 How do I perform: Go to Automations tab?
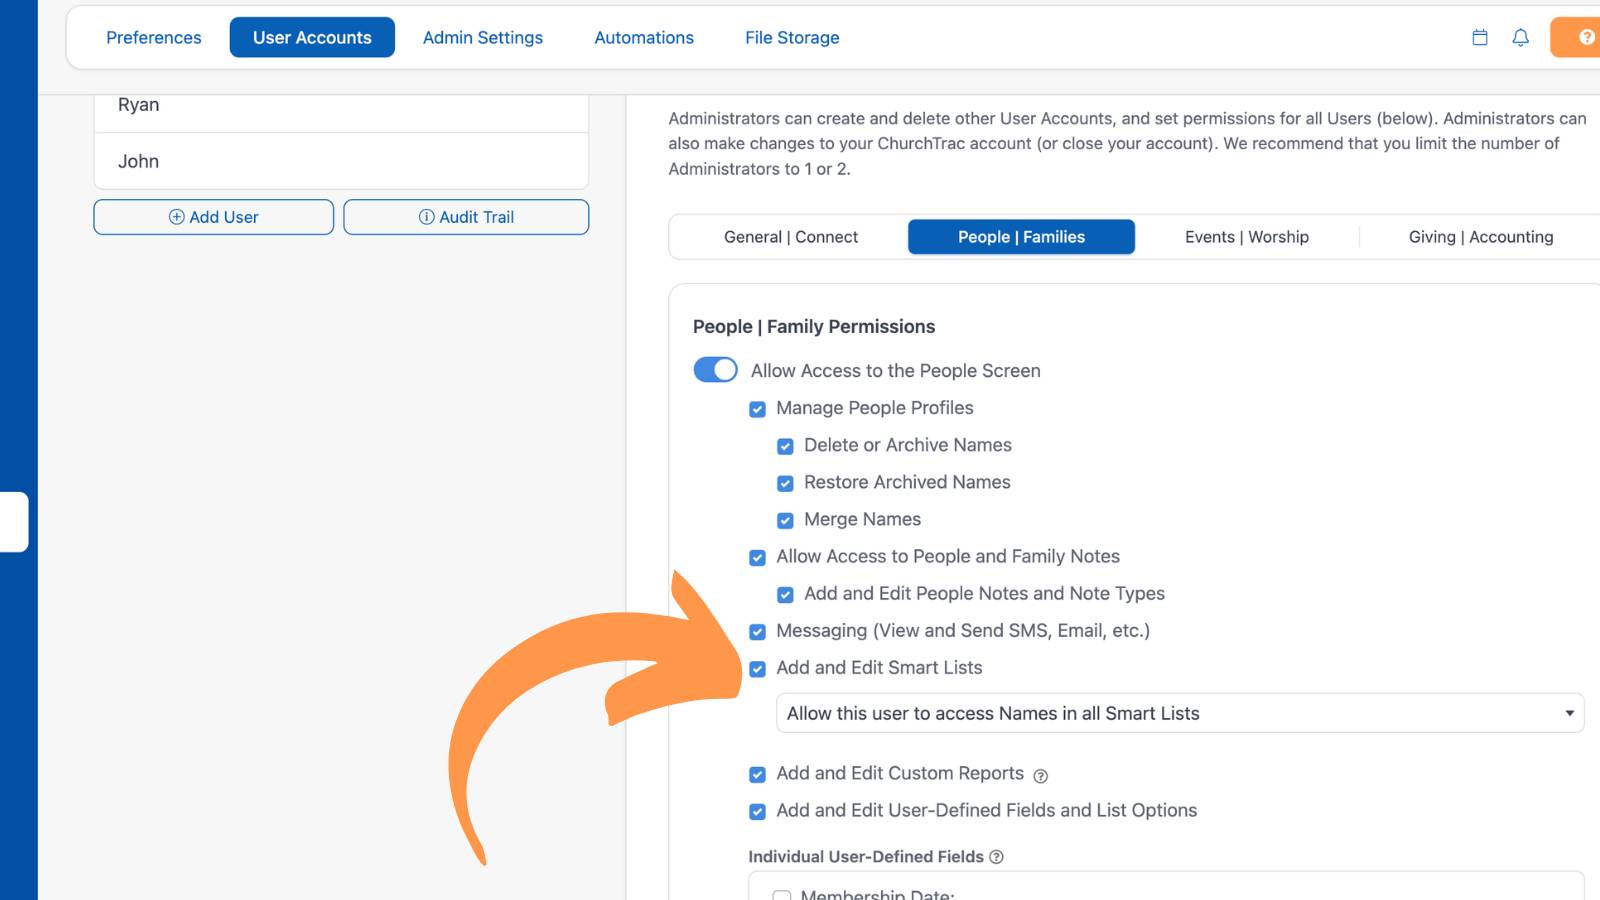[x=644, y=37]
